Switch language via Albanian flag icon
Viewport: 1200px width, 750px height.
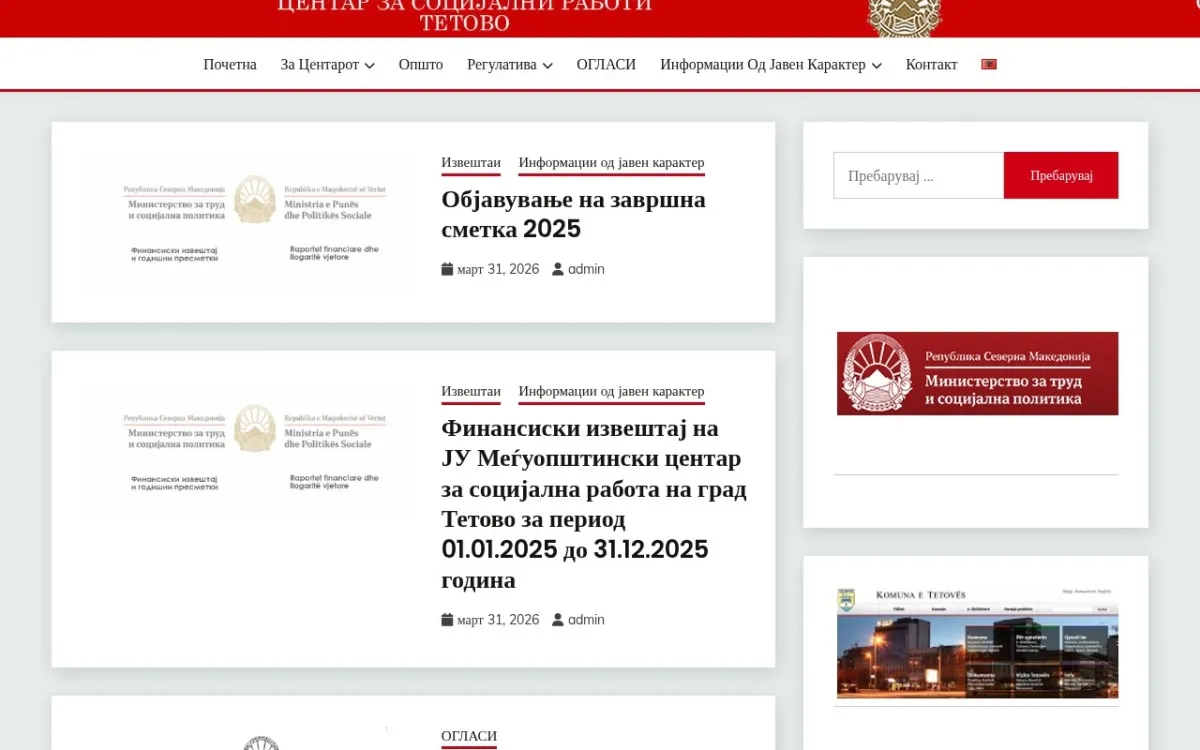(989, 64)
